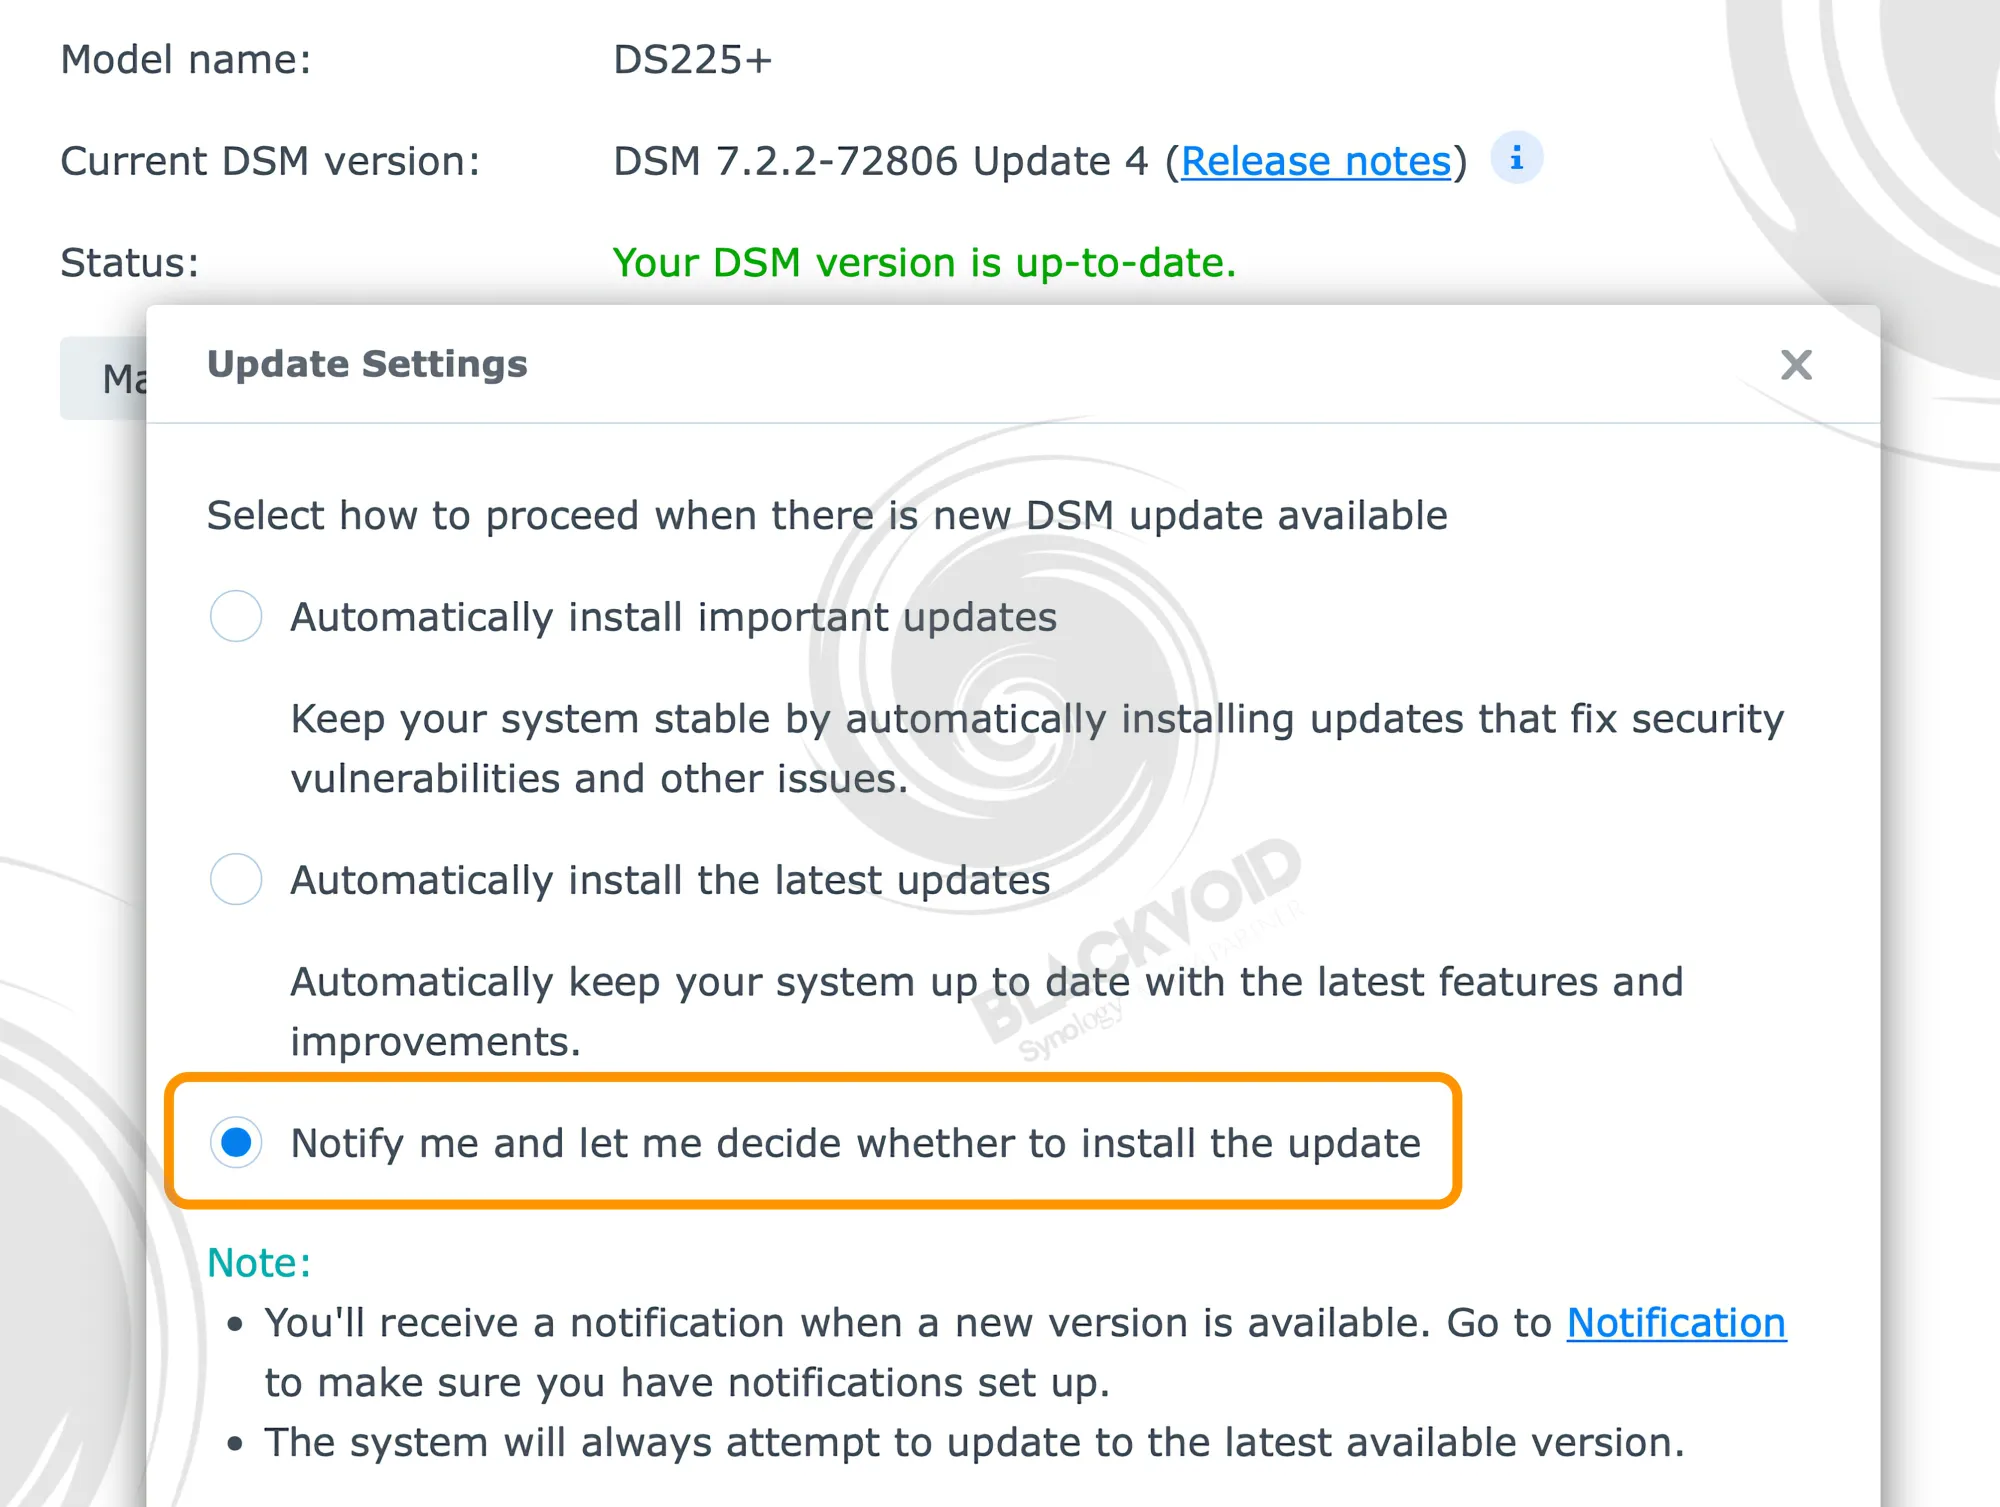This screenshot has height=1507, width=2000.
Task: Click the 'Automatically install the latest updates' label text
Action: point(670,880)
